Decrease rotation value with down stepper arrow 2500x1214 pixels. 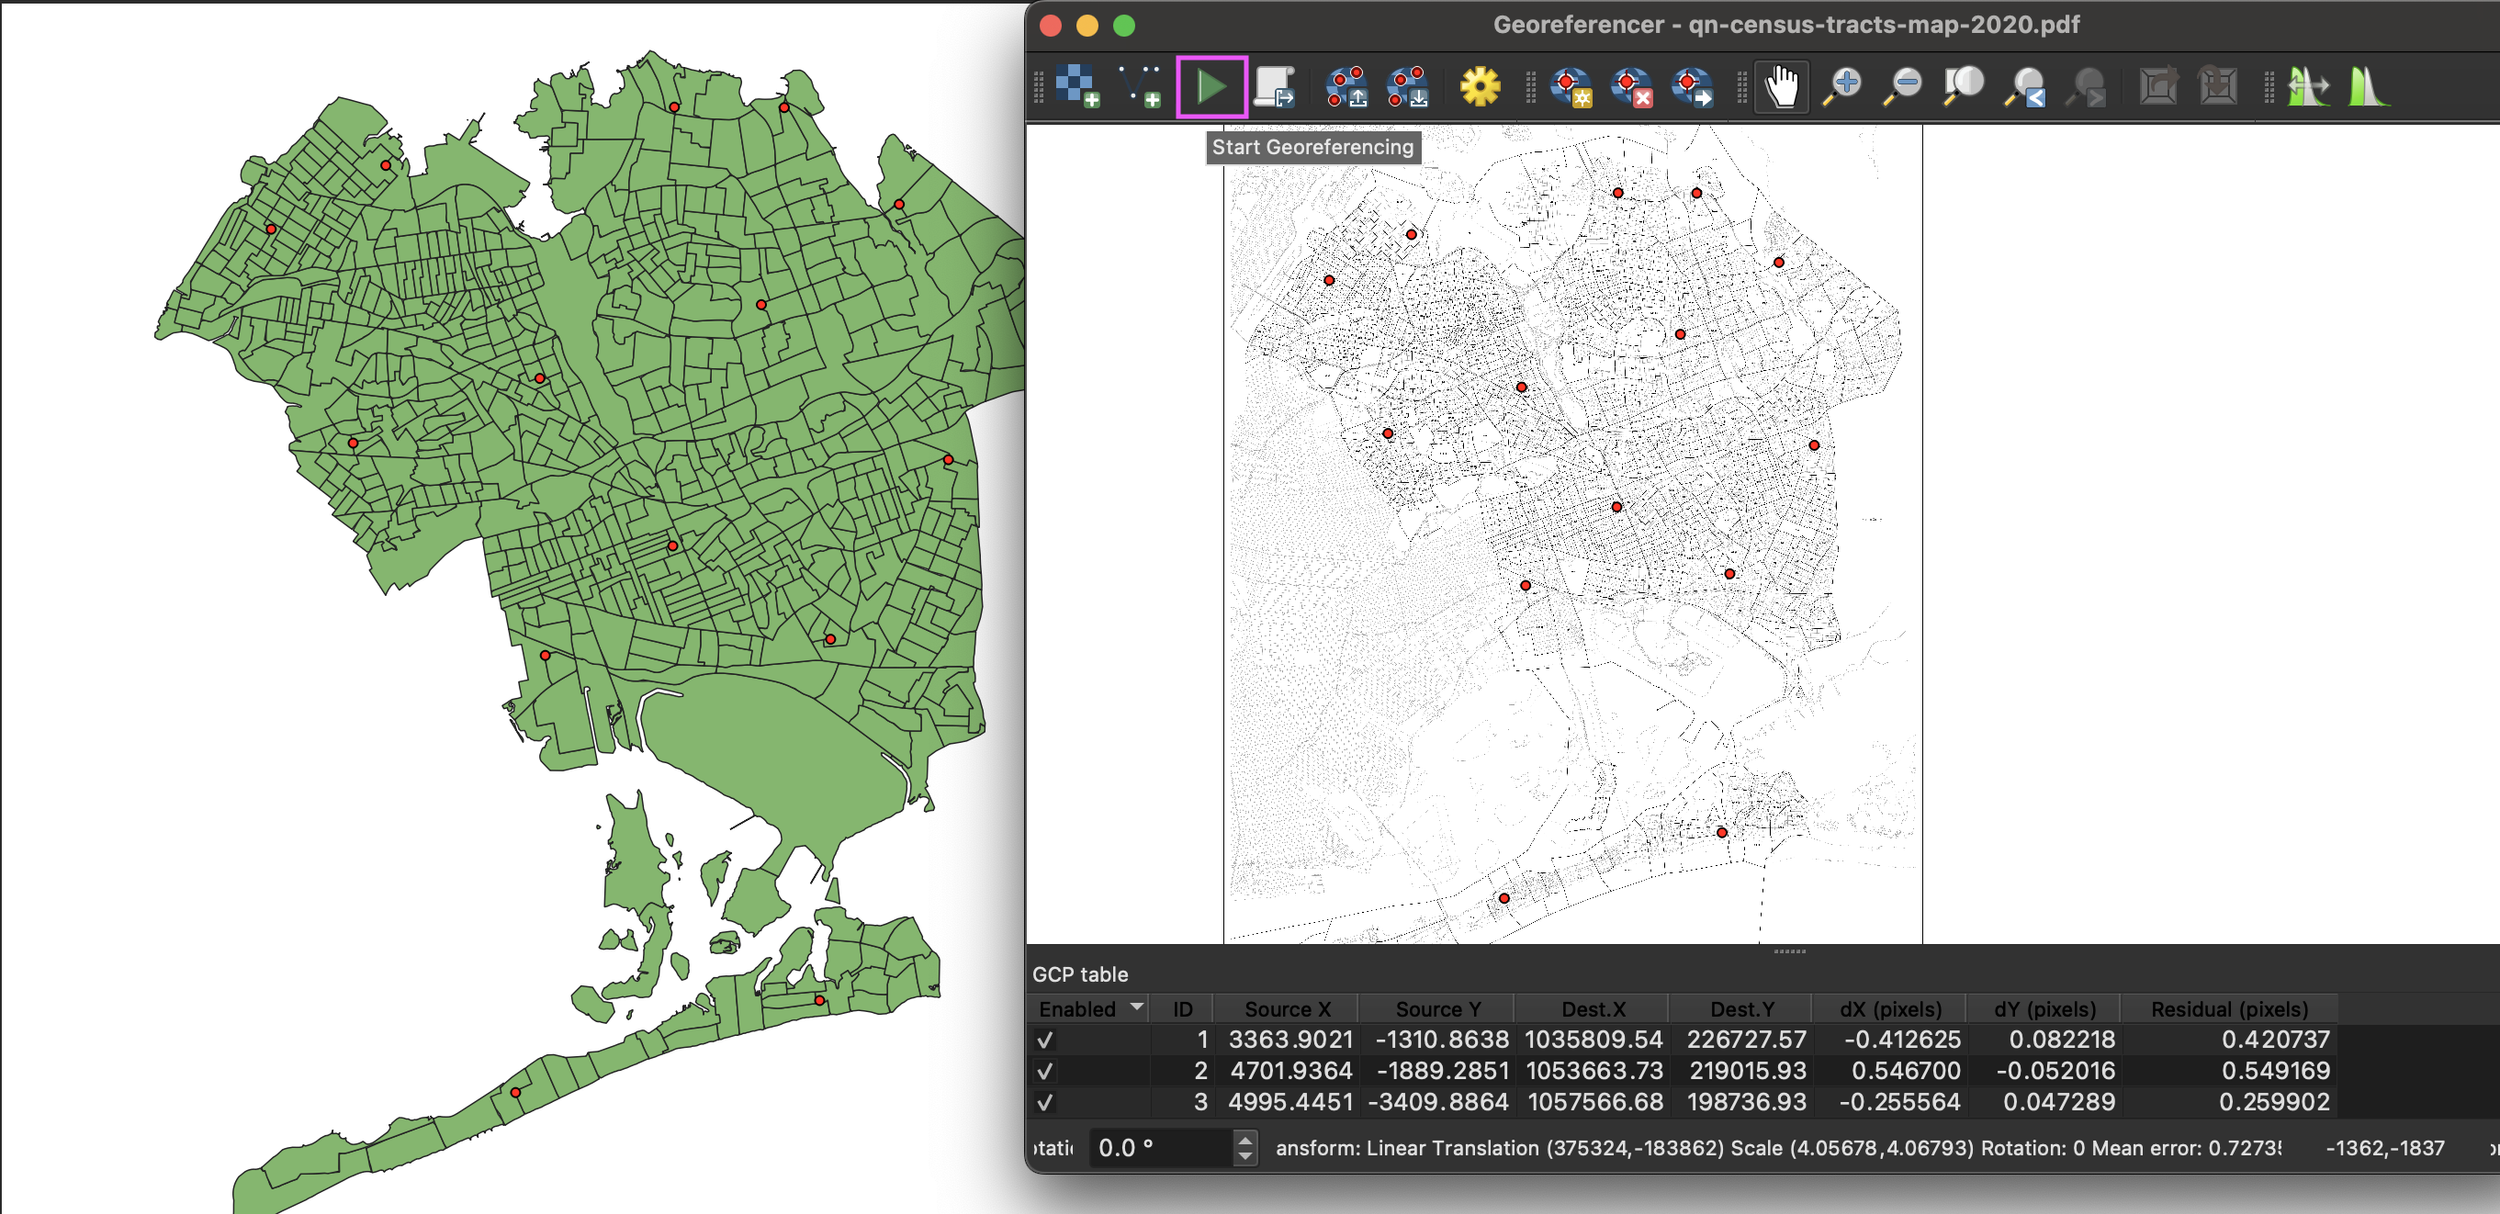[x=1244, y=1156]
